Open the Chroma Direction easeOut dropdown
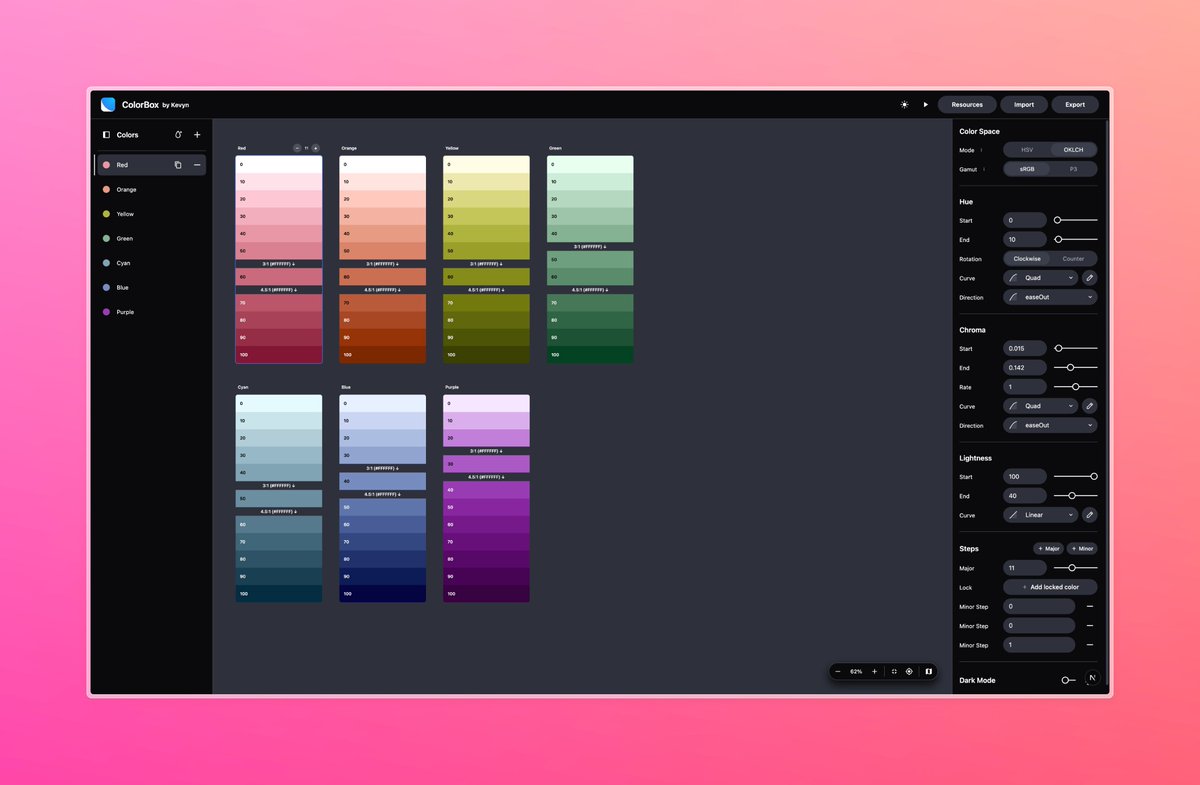This screenshot has height=785, width=1200. (x=1050, y=425)
